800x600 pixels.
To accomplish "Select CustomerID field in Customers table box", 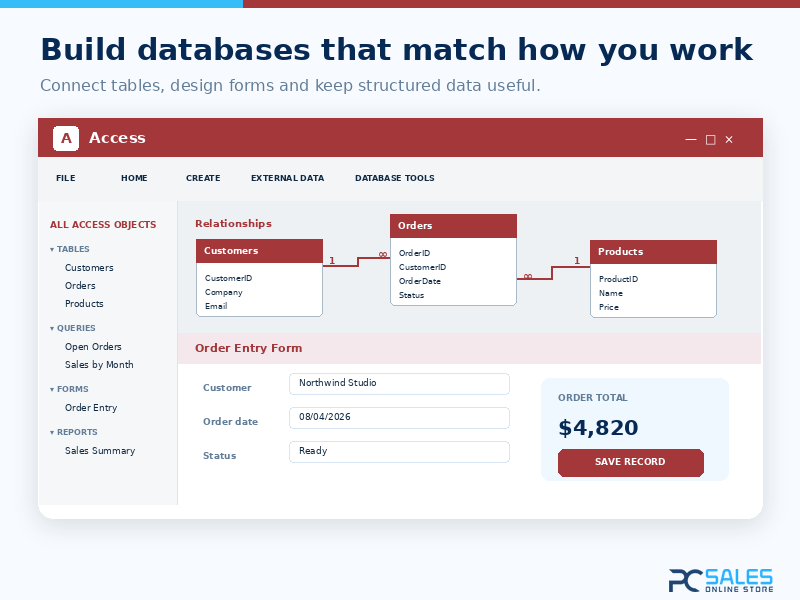I will pos(229,278).
